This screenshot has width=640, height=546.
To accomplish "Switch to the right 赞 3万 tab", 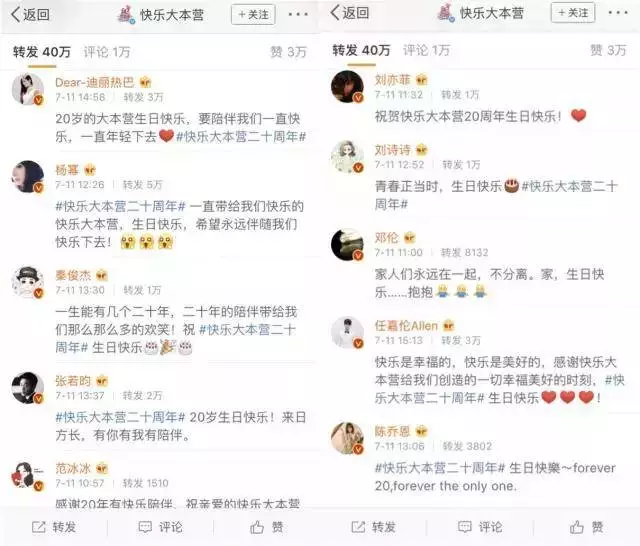I will (x=608, y=50).
